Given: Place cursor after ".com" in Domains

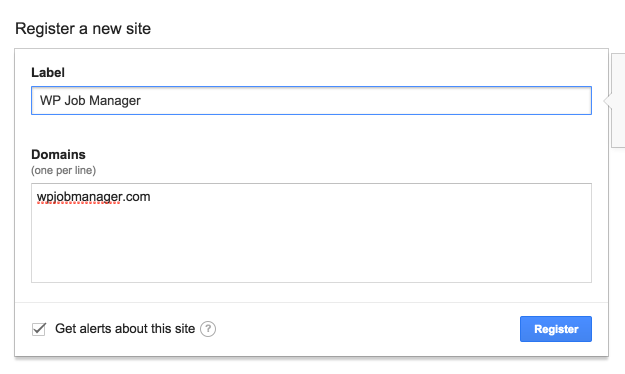Looking at the screenshot, I should (x=151, y=197).
